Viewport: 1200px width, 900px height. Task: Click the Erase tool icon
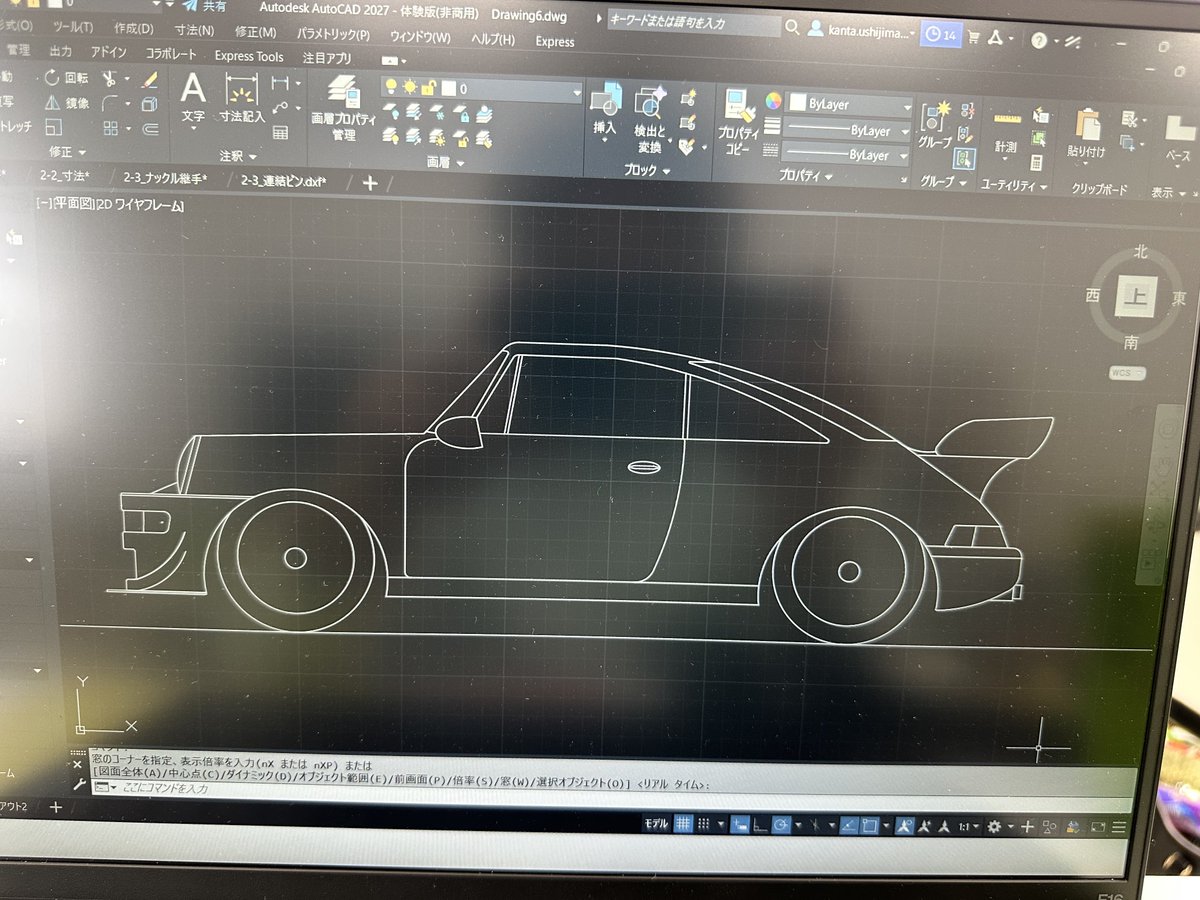(150, 78)
